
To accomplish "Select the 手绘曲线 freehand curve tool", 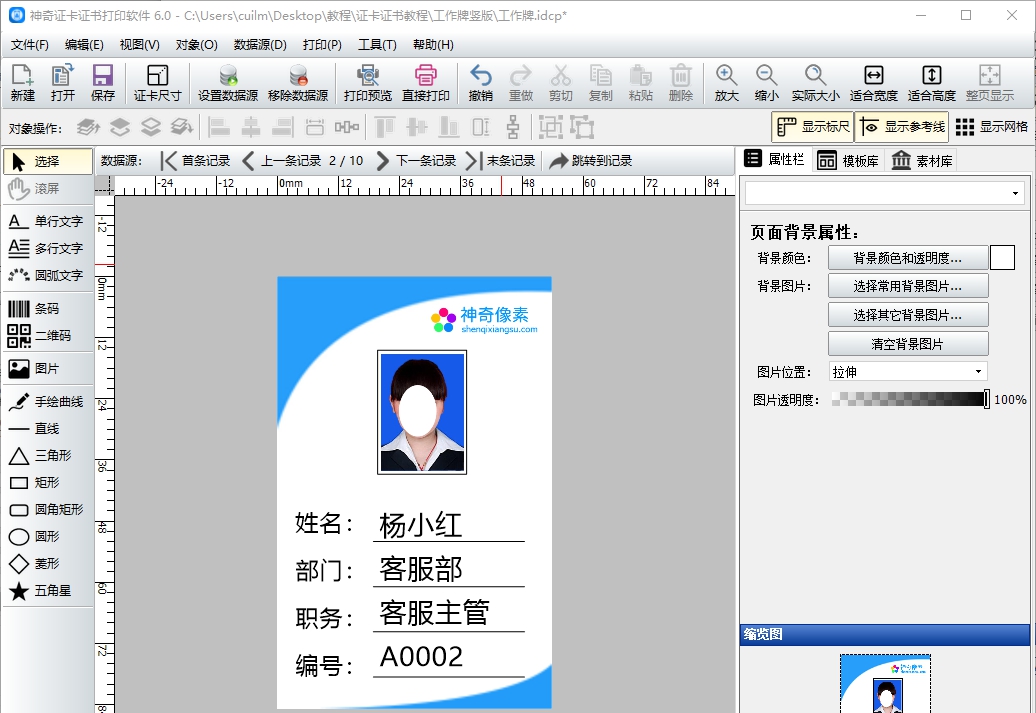I will coord(45,402).
